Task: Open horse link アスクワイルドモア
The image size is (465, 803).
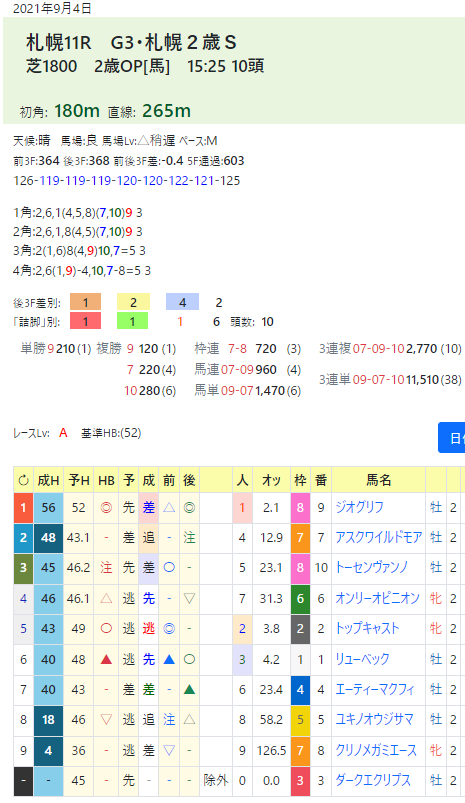Action: point(378,537)
